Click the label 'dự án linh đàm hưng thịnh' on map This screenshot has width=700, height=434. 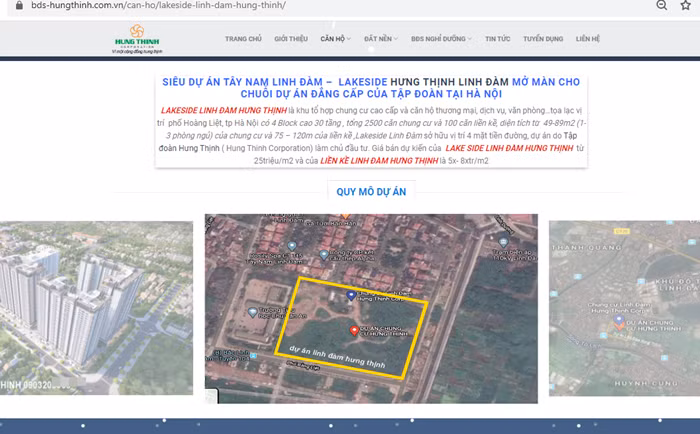tap(337, 357)
